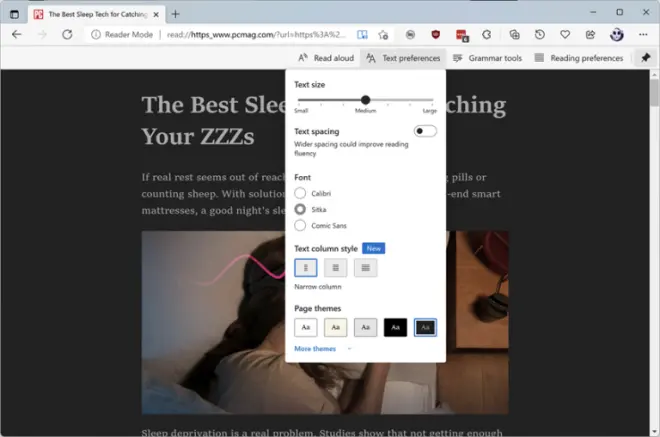Apply the light gray page theme

(365, 328)
